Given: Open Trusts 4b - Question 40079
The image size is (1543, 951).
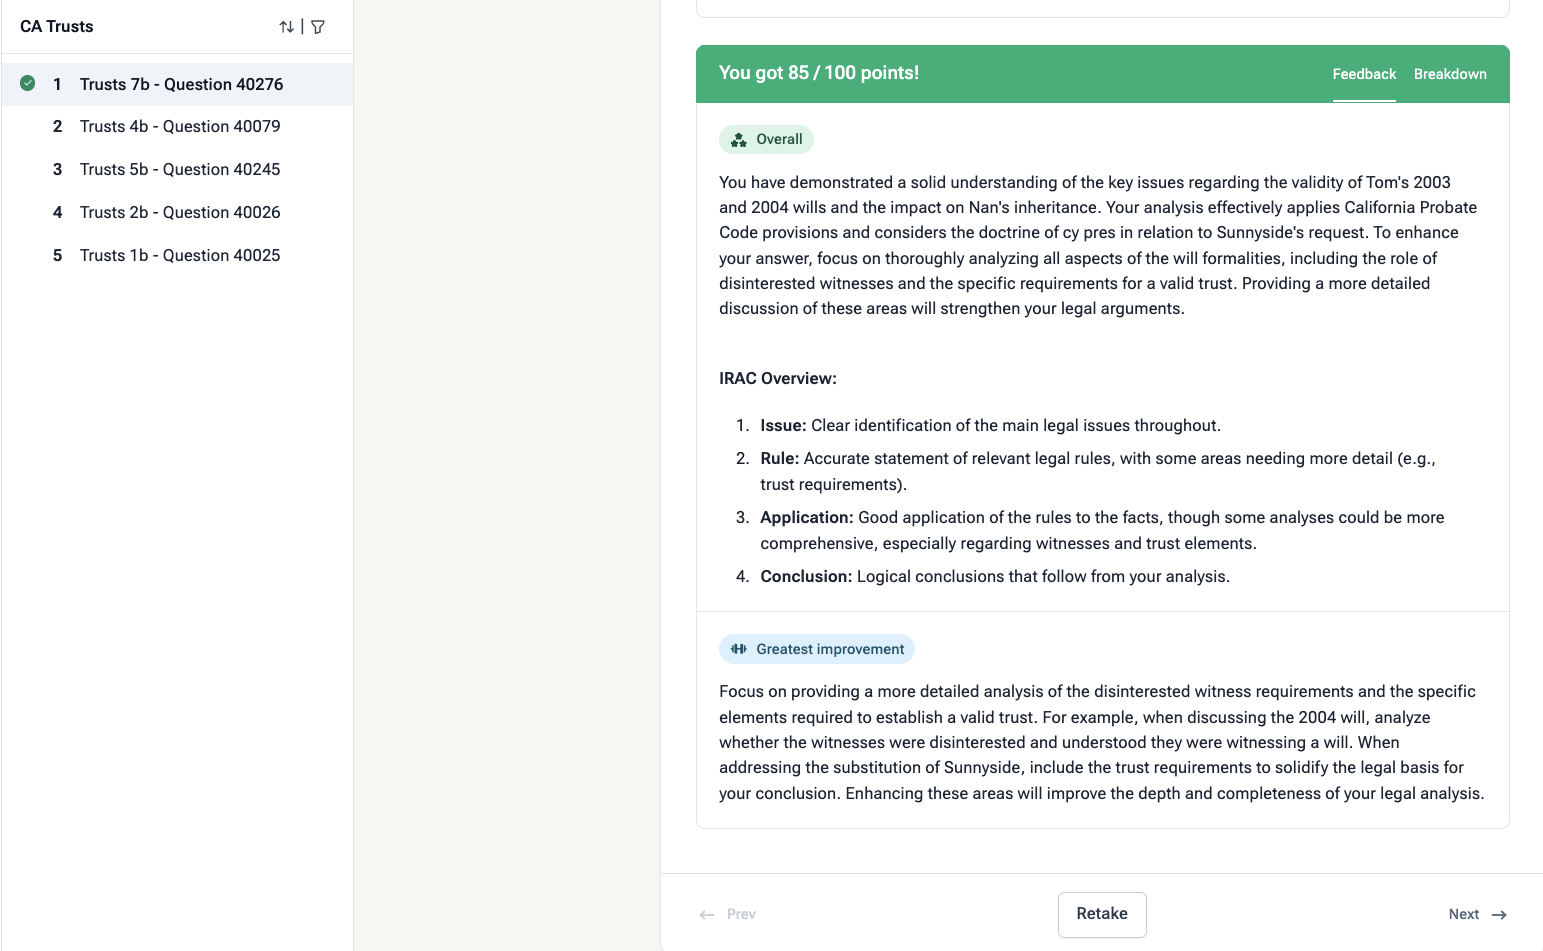Looking at the screenshot, I should (x=180, y=126).
